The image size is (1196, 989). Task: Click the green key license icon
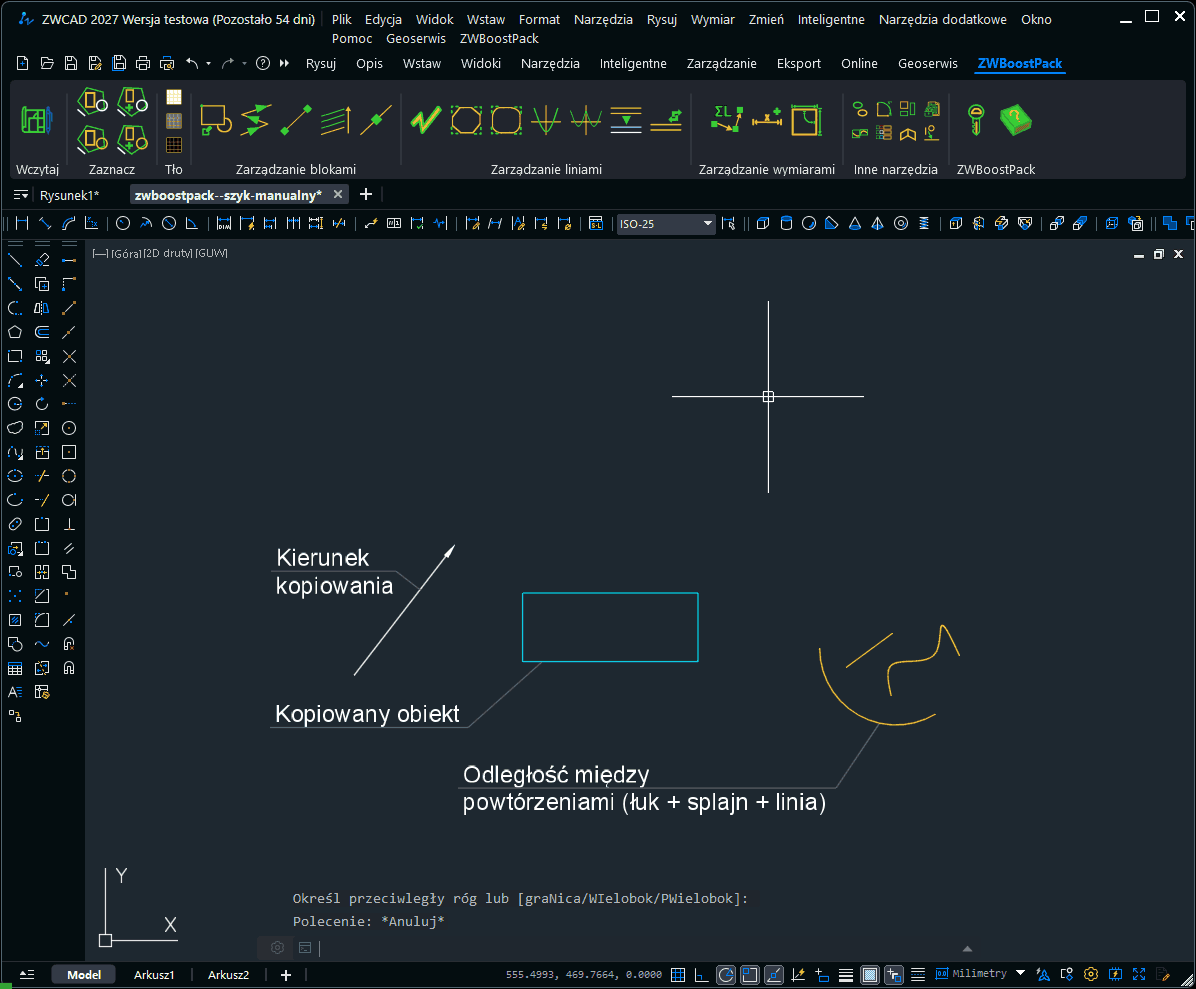(x=975, y=121)
